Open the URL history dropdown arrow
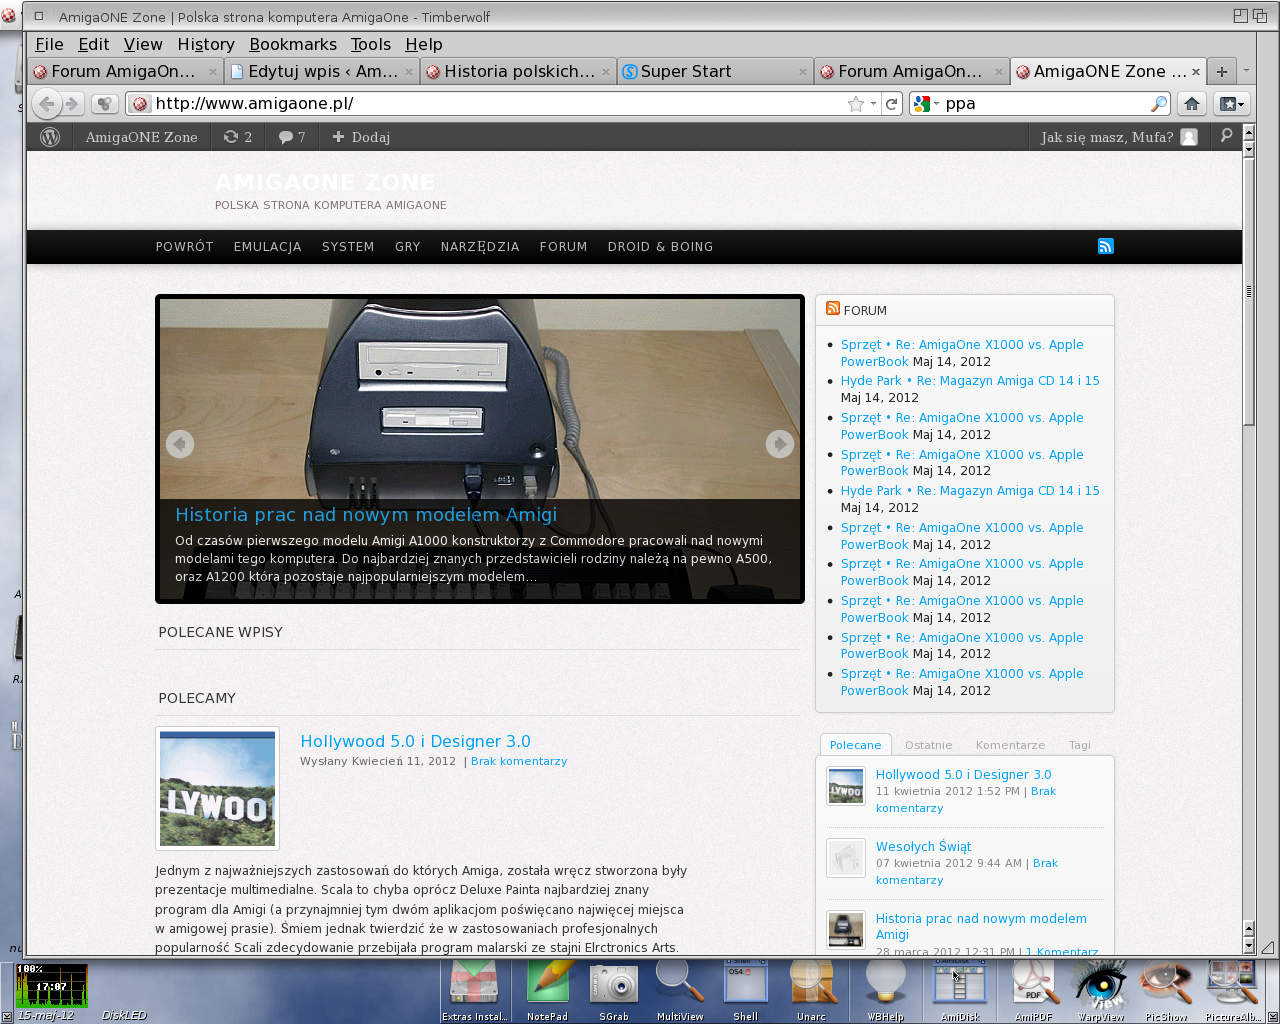Viewport: 1280px width, 1024px height. pyautogui.click(x=873, y=104)
